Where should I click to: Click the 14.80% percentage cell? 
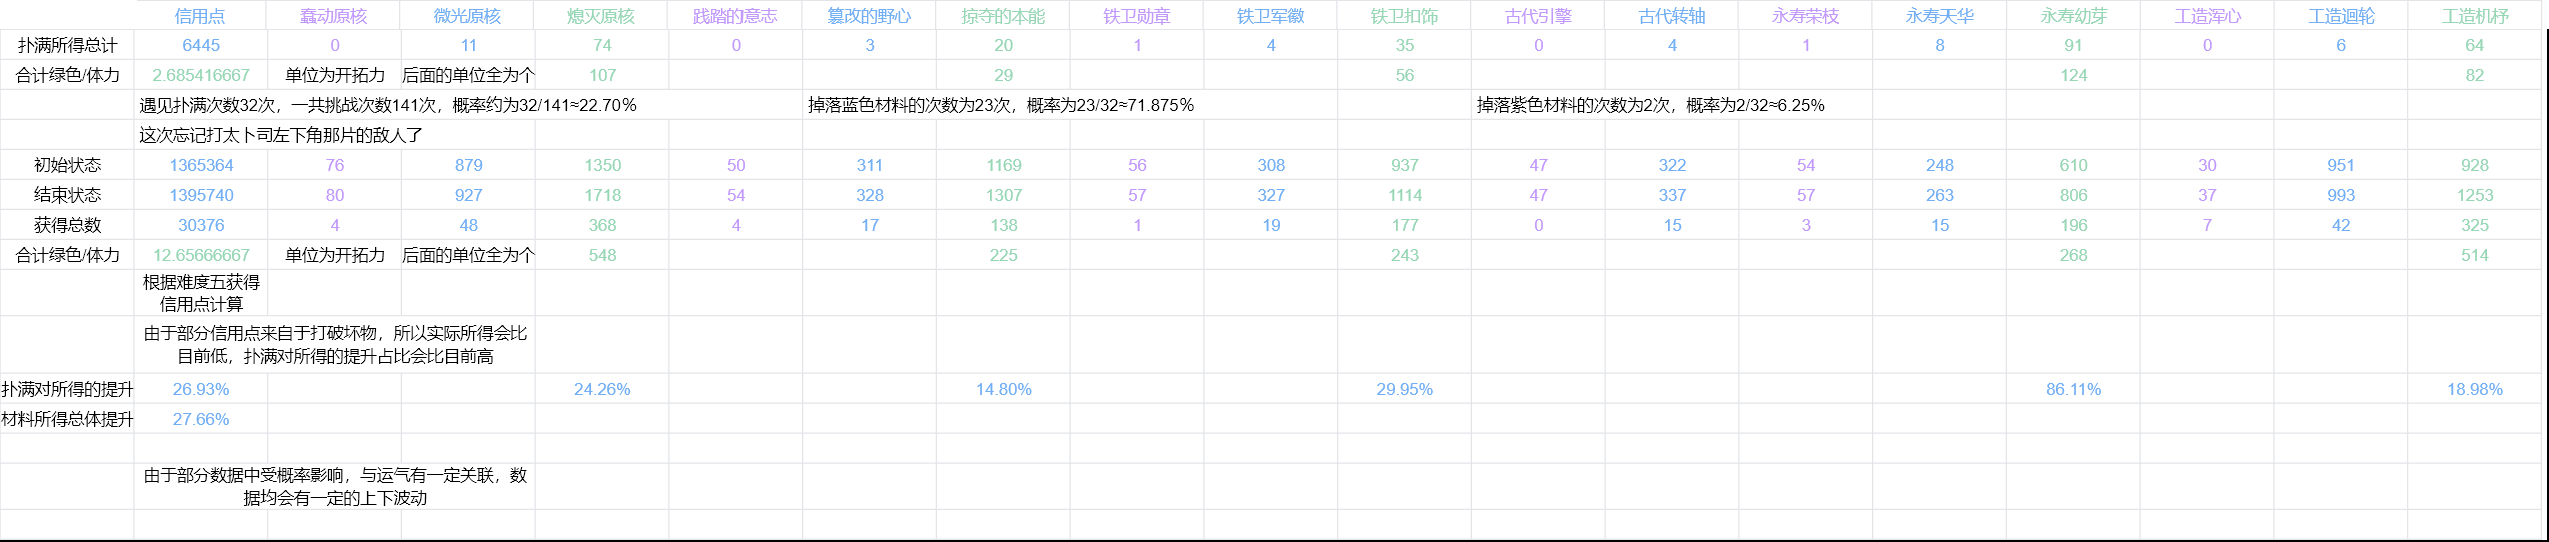click(x=1004, y=389)
